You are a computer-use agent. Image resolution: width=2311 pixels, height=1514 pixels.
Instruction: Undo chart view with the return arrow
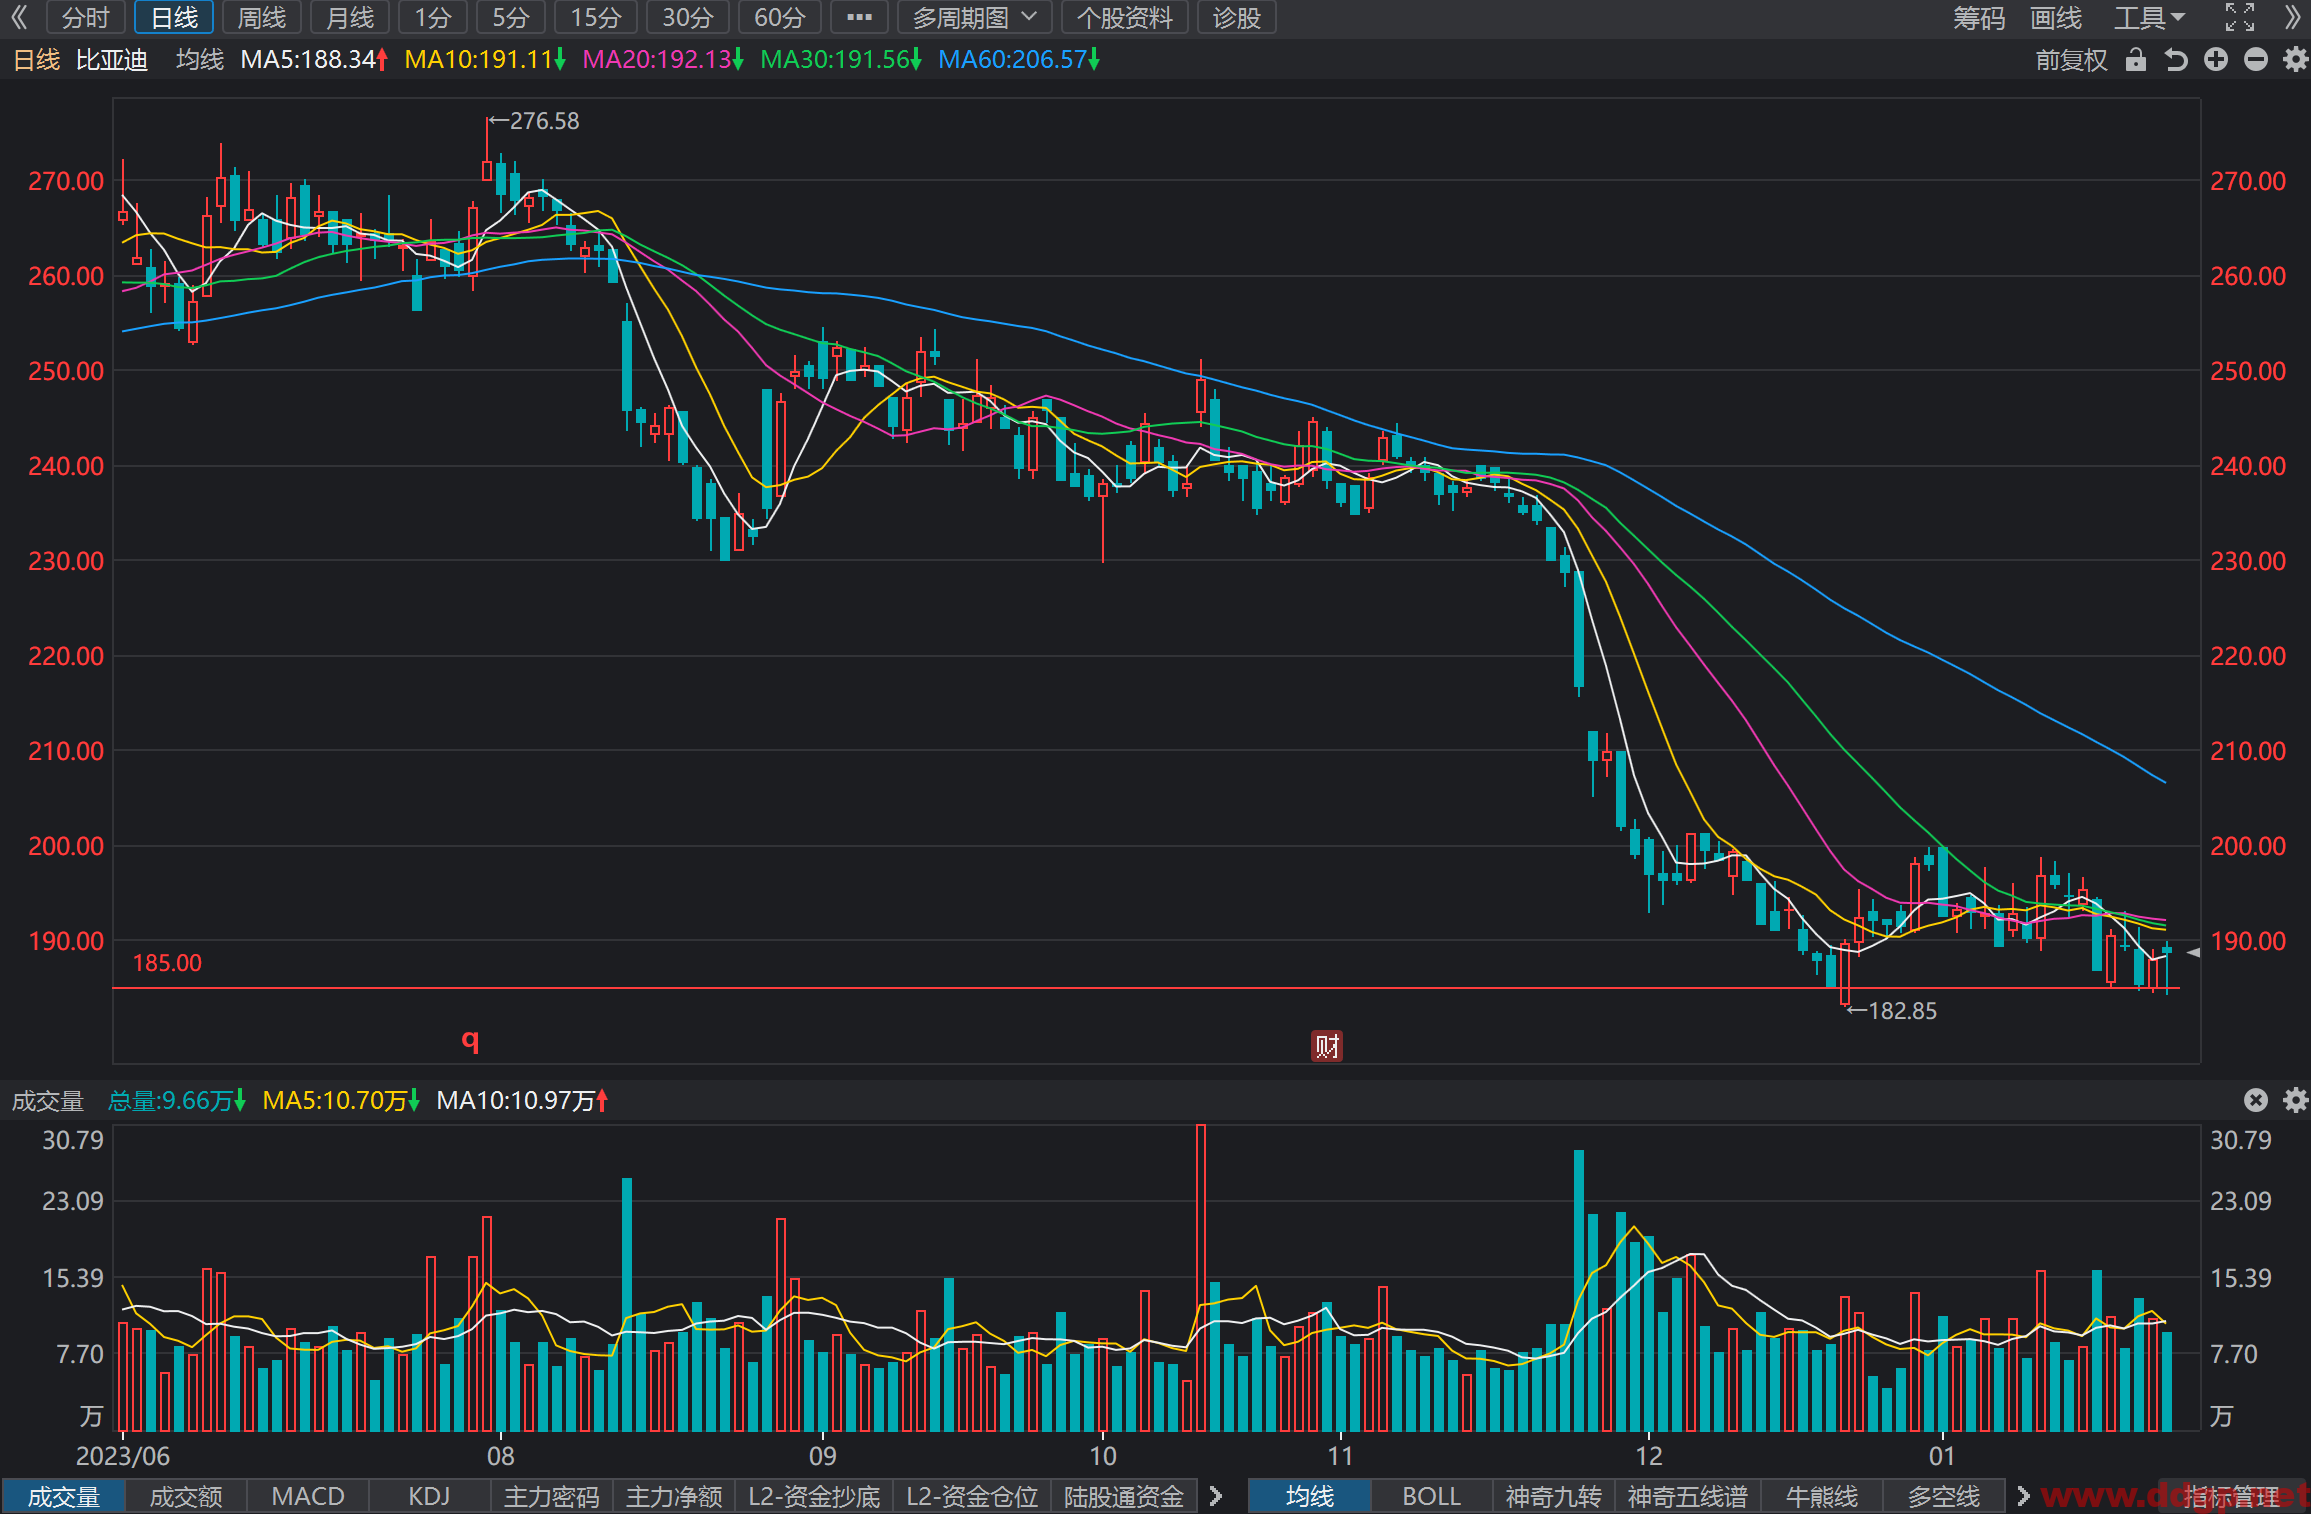(2176, 60)
